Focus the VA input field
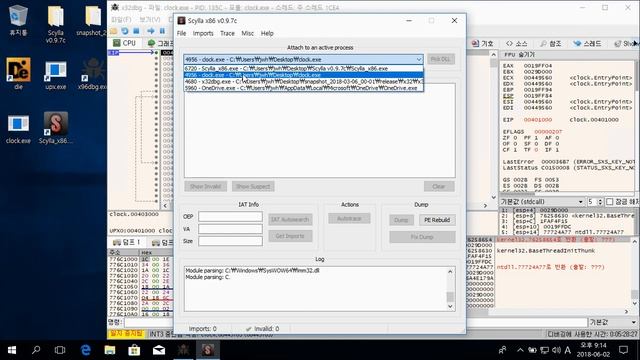640x360 pixels. 230,229
